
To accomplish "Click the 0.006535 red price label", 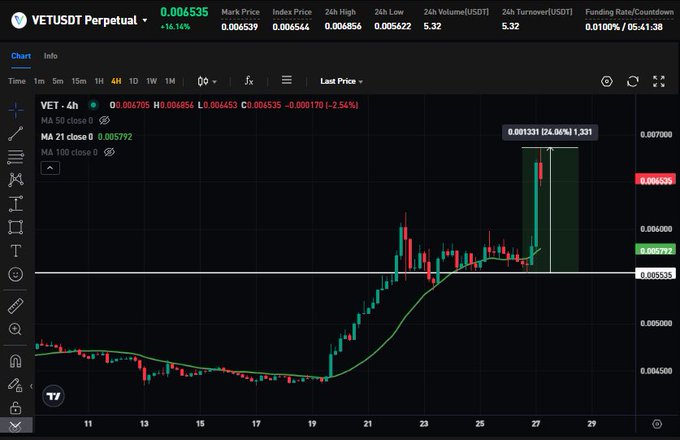I will (655, 180).
